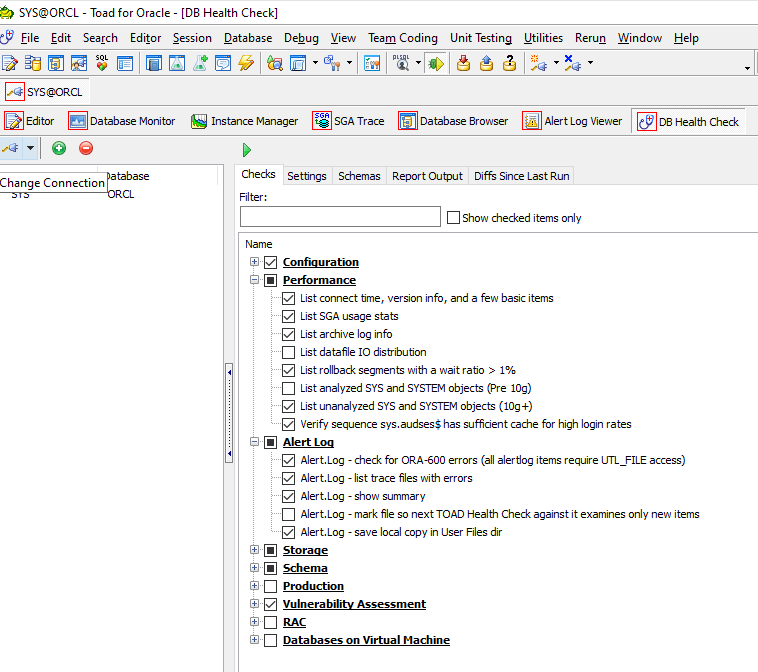Open the Utilities menu

pyautogui.click(x=543, y=38)
